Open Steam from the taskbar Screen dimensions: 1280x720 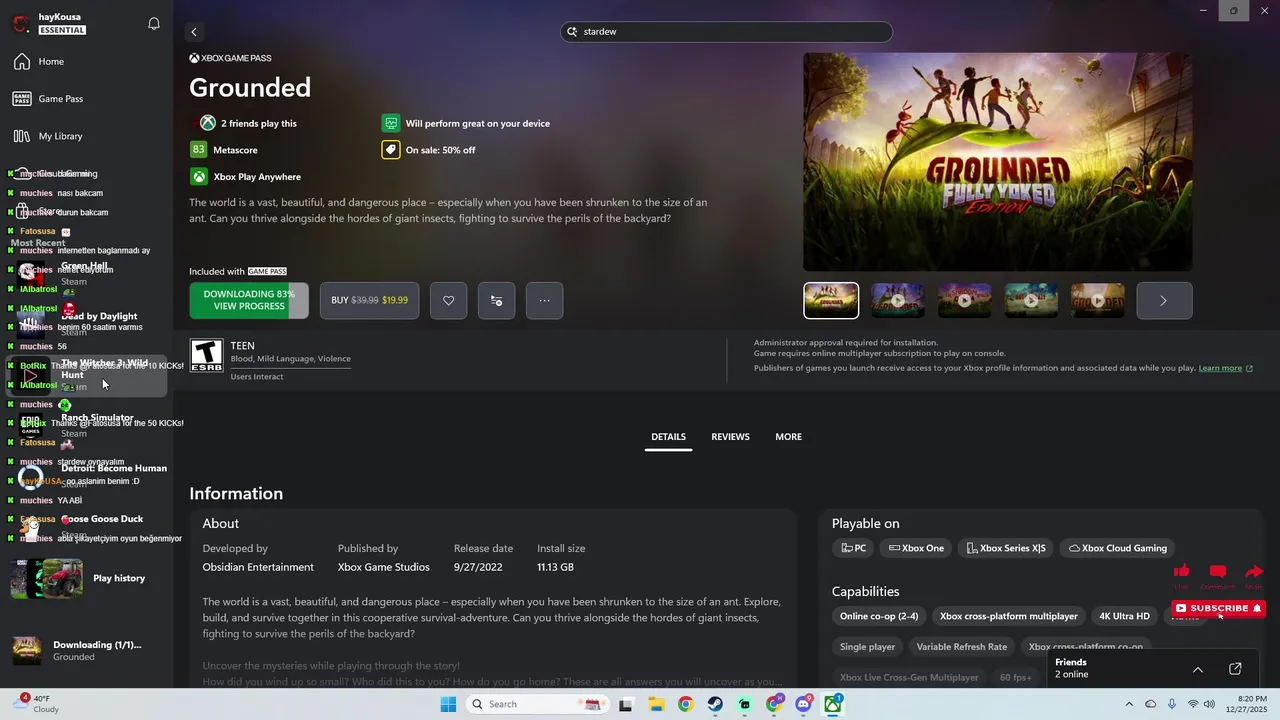click(x=715, y=704)
